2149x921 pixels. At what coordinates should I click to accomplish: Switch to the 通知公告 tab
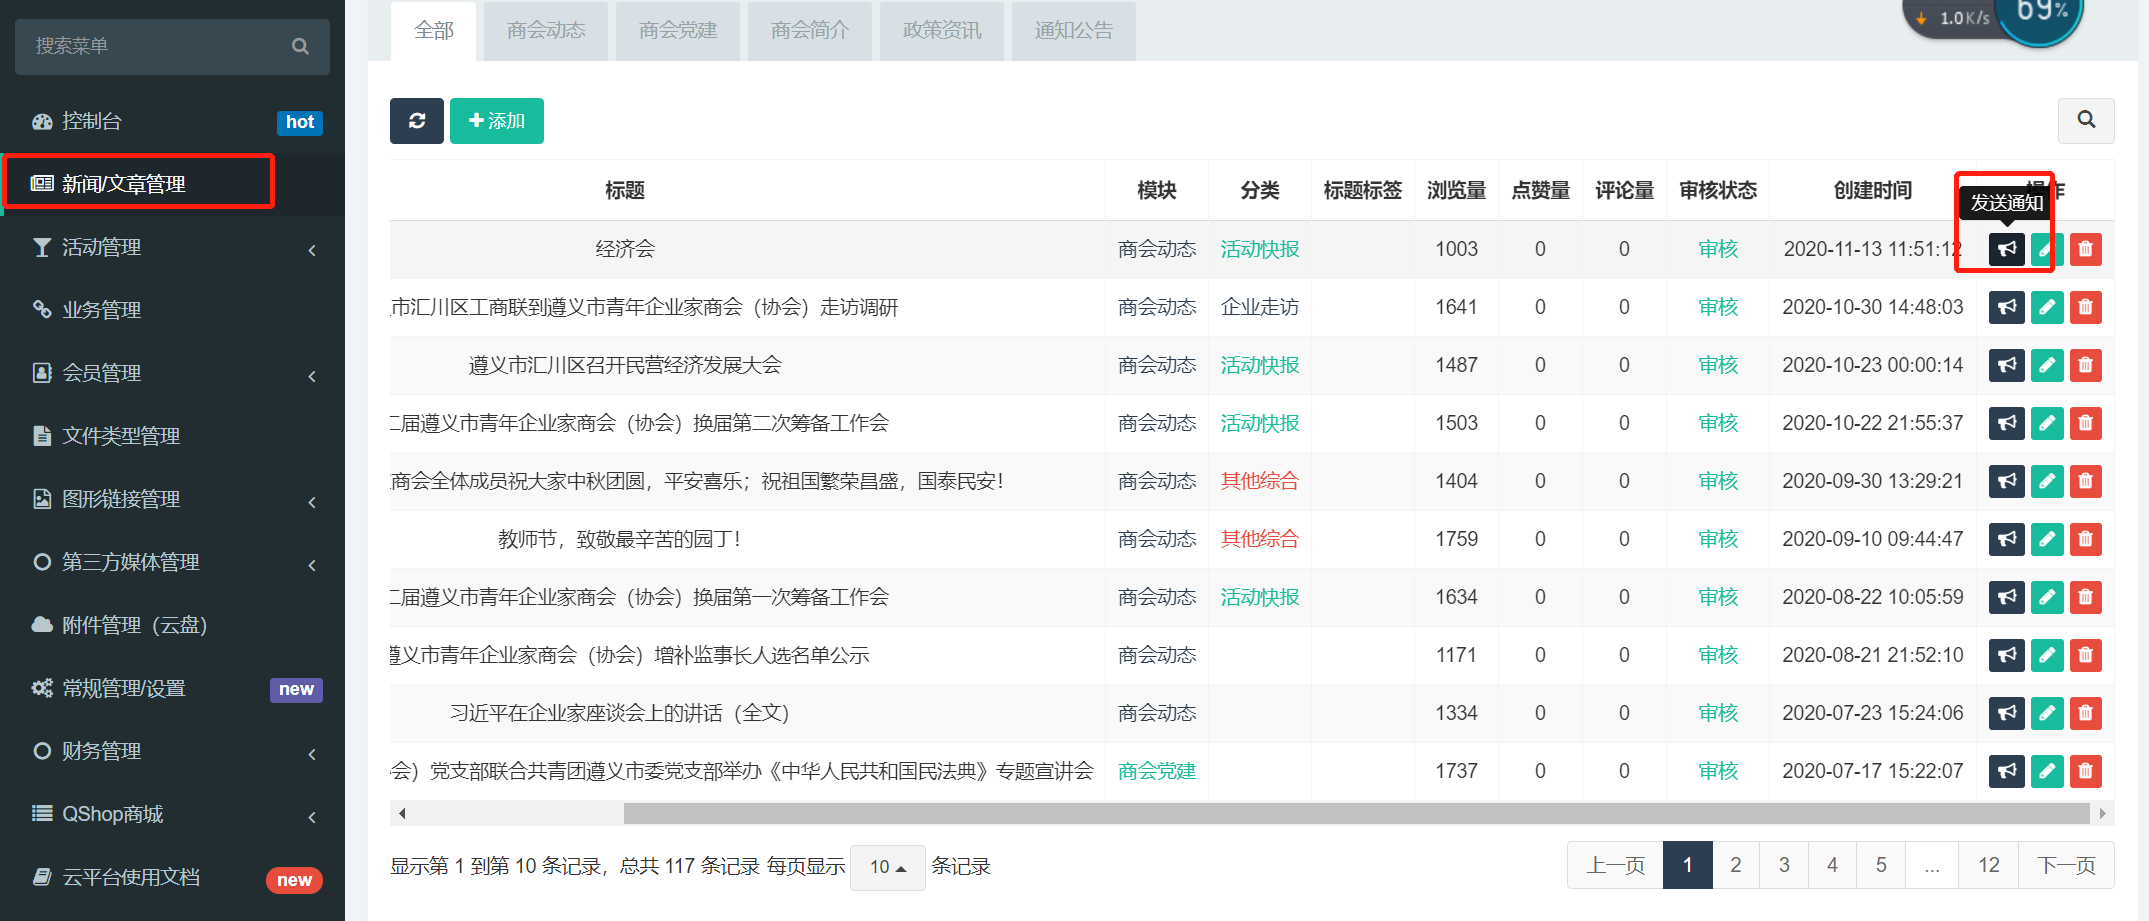[1073, 31]
